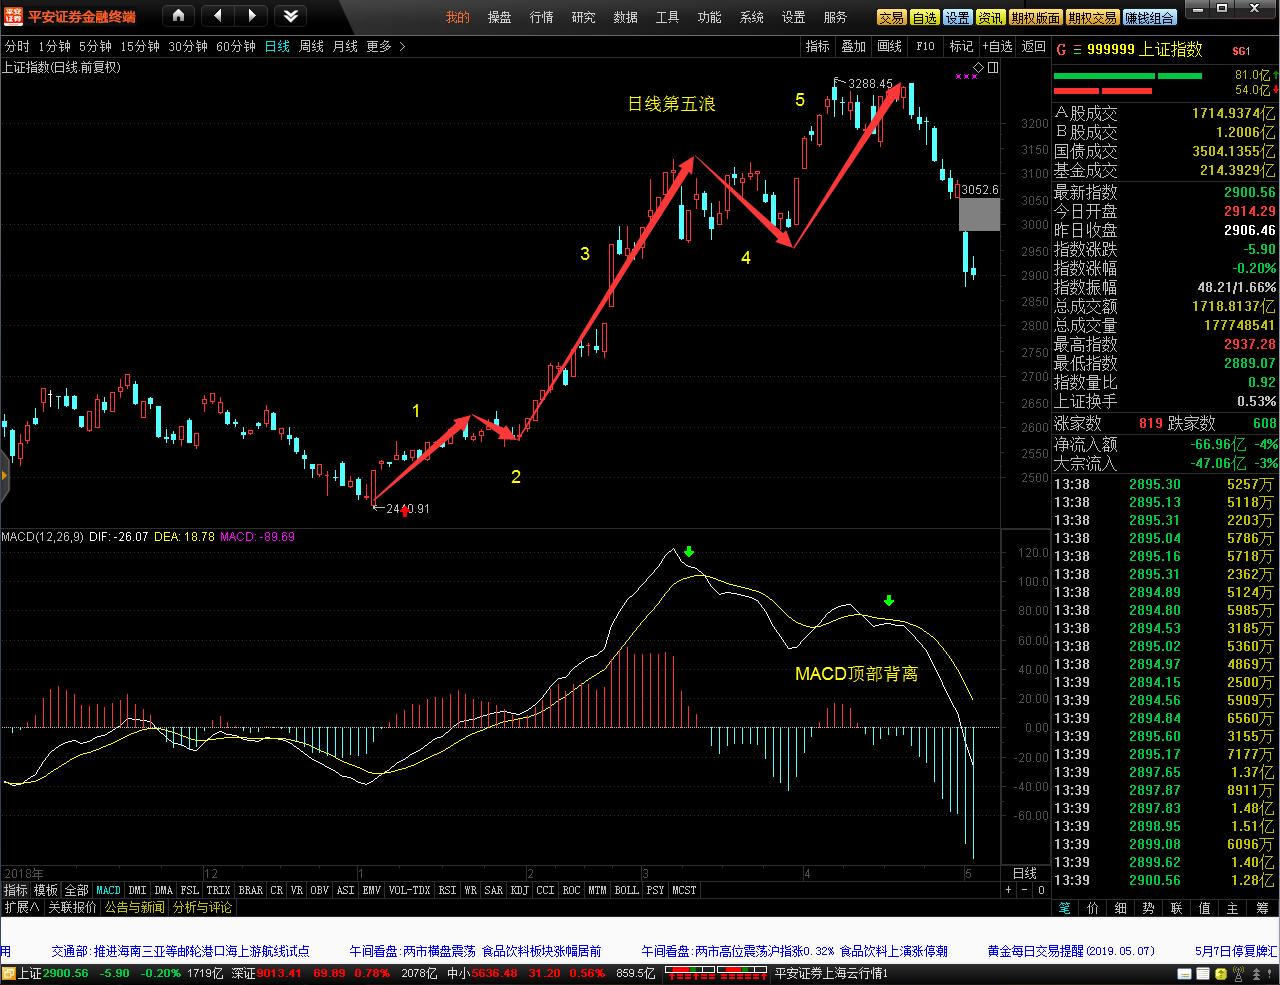This screenshot has height=985, width=1280.
Task: Select the BRAR indicator tab
Action: [250, 890]
